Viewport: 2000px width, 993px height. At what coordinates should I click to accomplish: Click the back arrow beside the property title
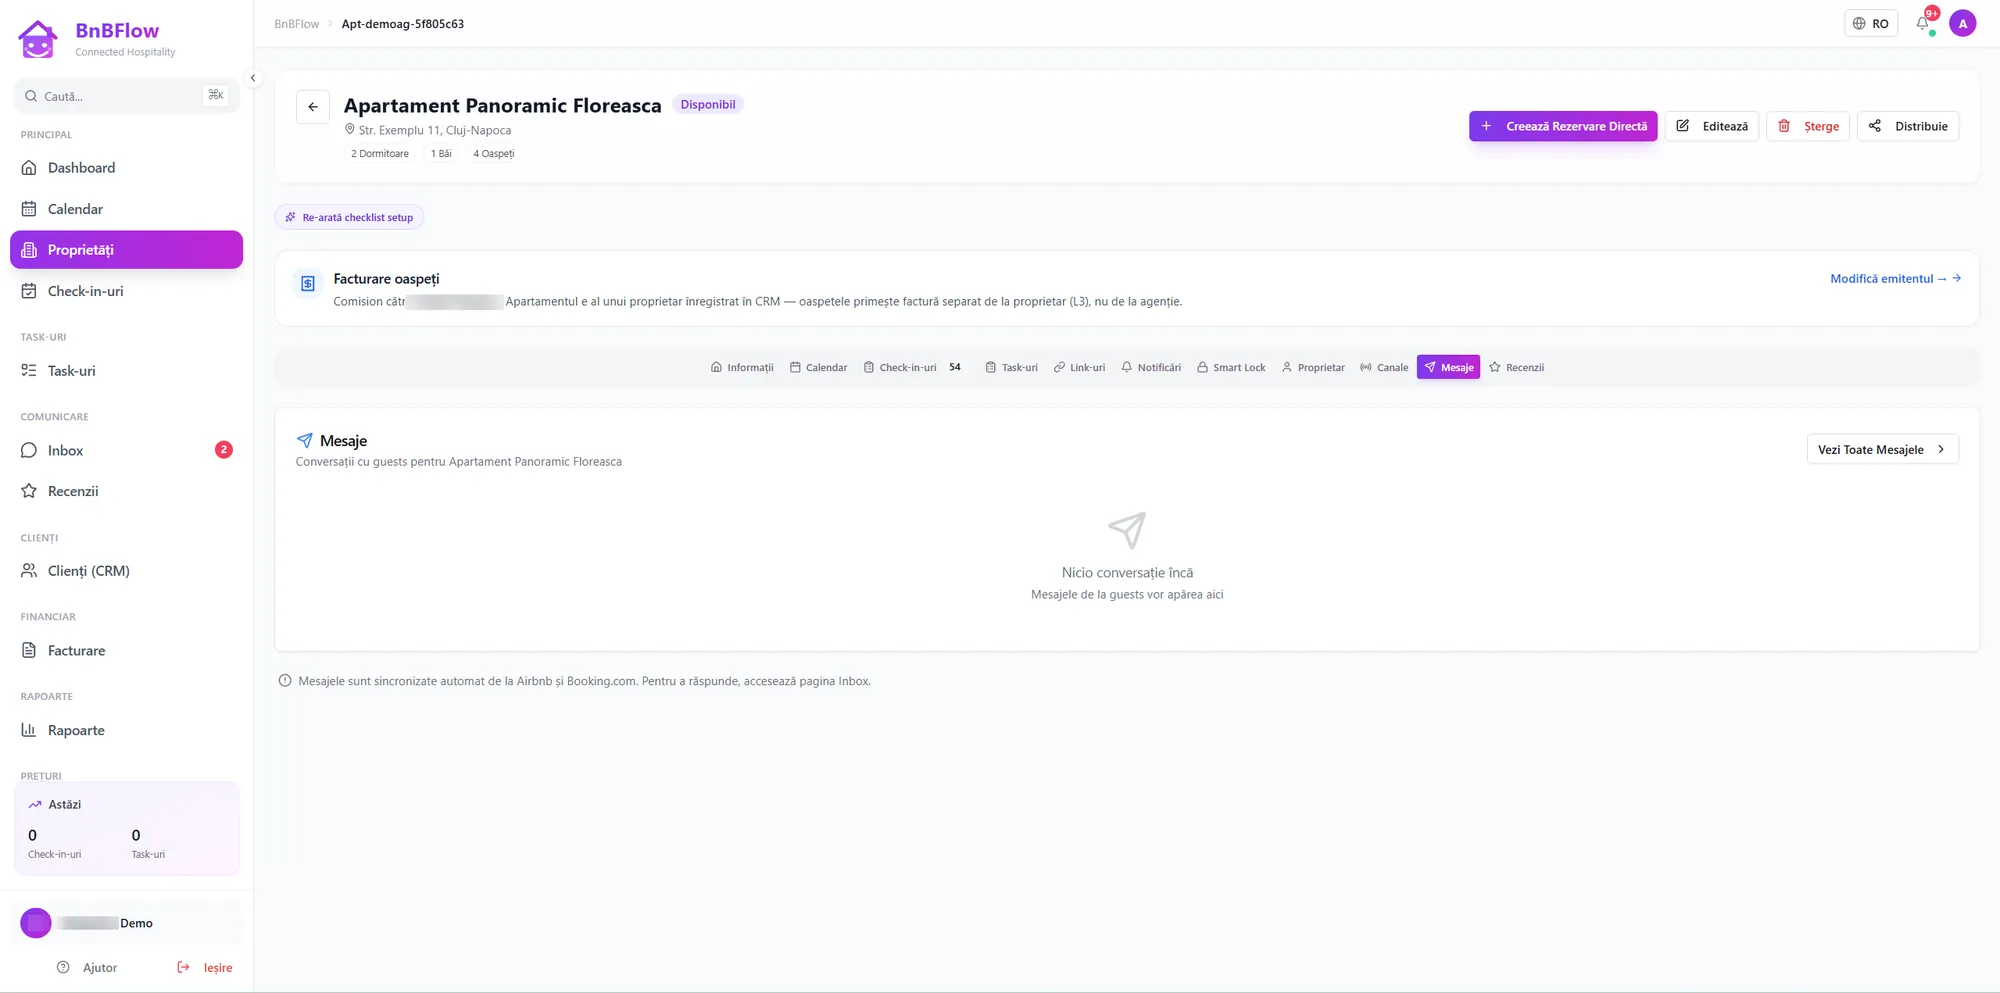(x=313, y=107)
